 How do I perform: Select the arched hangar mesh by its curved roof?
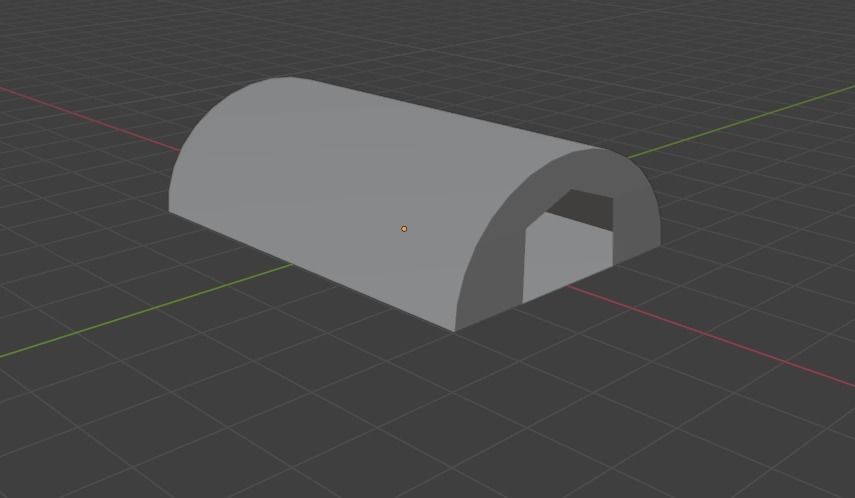tap(349, 180)
